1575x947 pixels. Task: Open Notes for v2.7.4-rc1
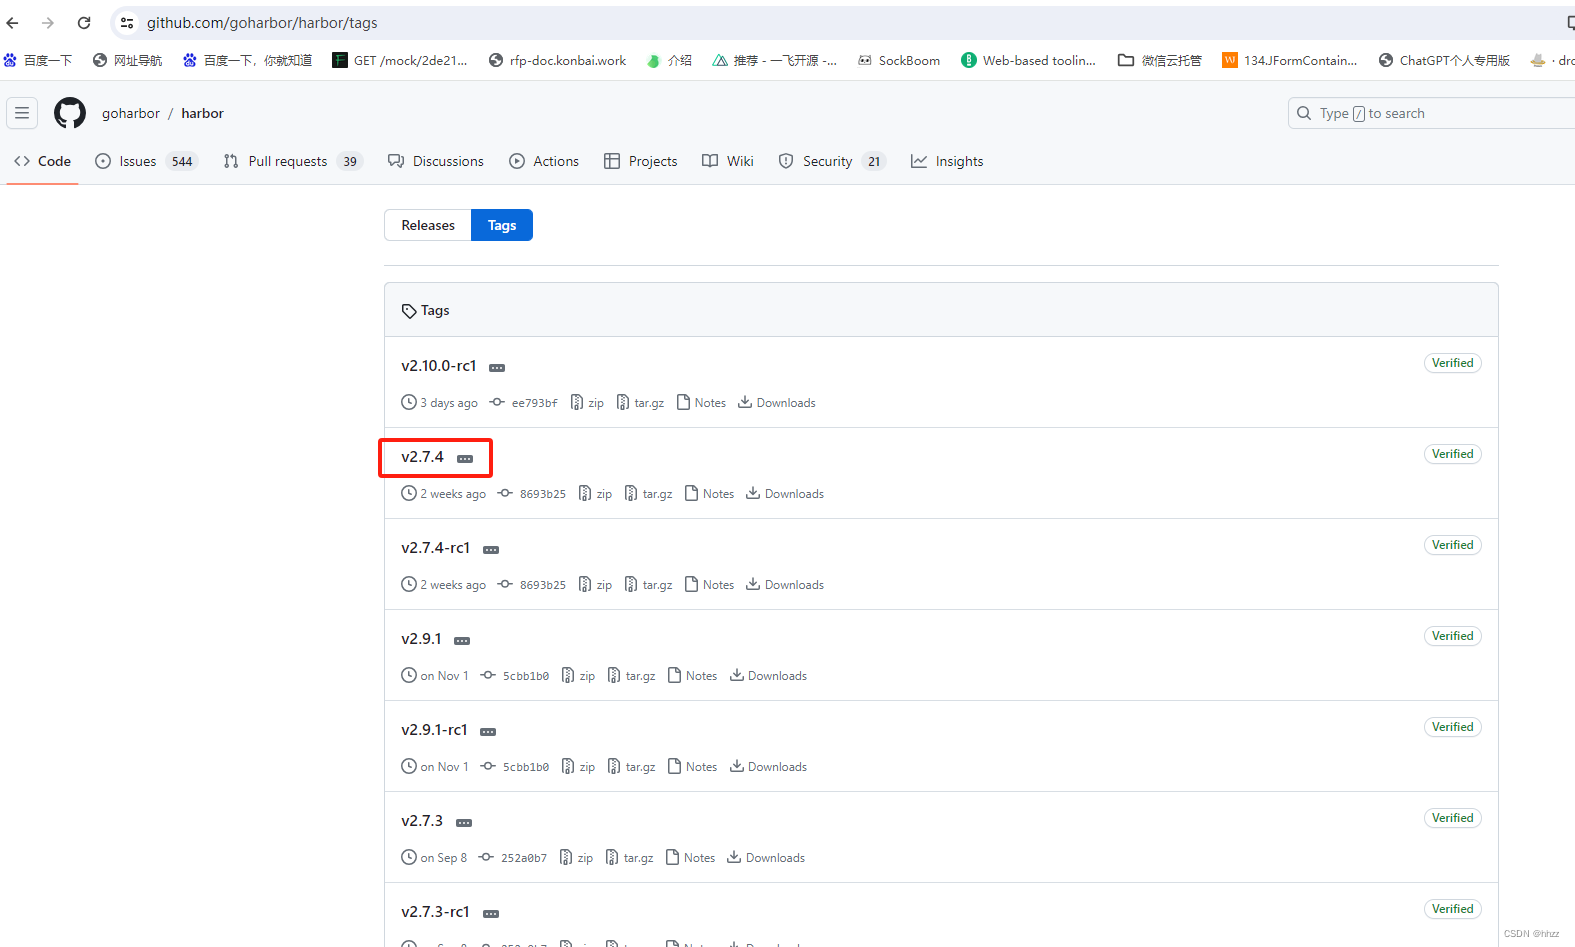(709, 585)
